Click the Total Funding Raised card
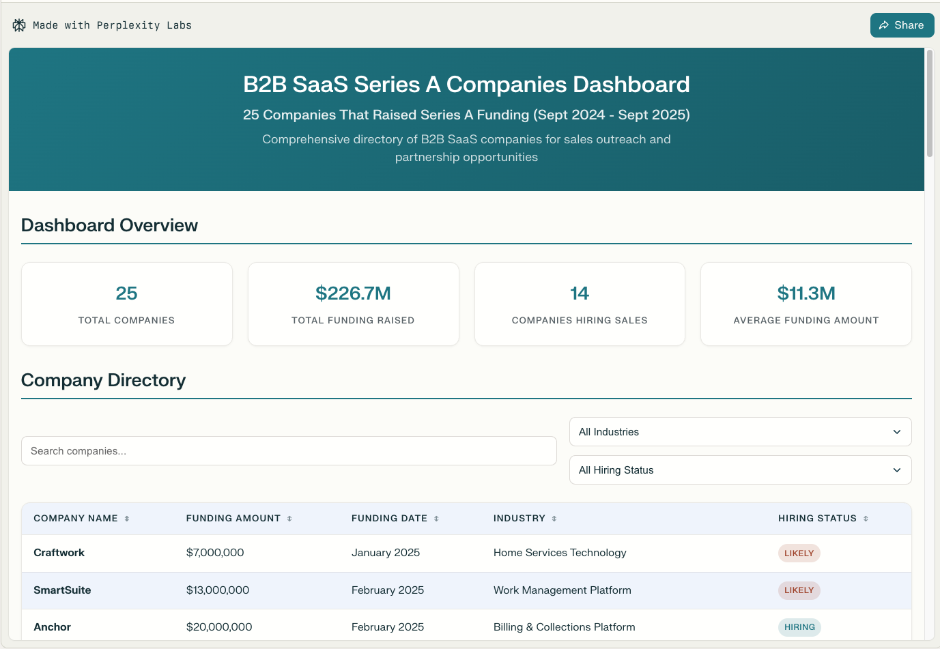This screenshot has height=649, width=940. (x=353, y=304)
